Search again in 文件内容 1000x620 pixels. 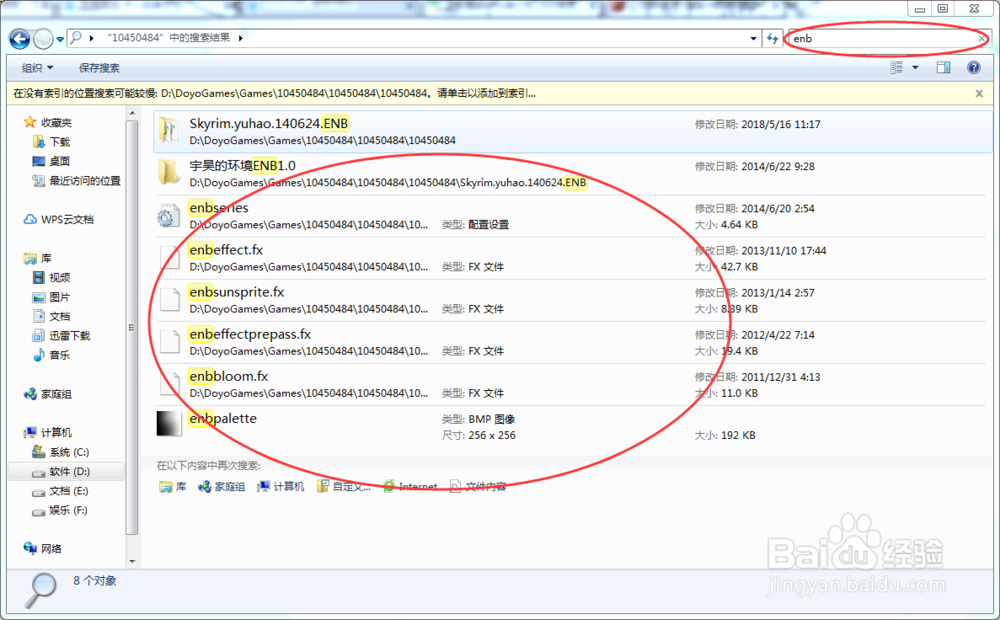pos(478,487)
